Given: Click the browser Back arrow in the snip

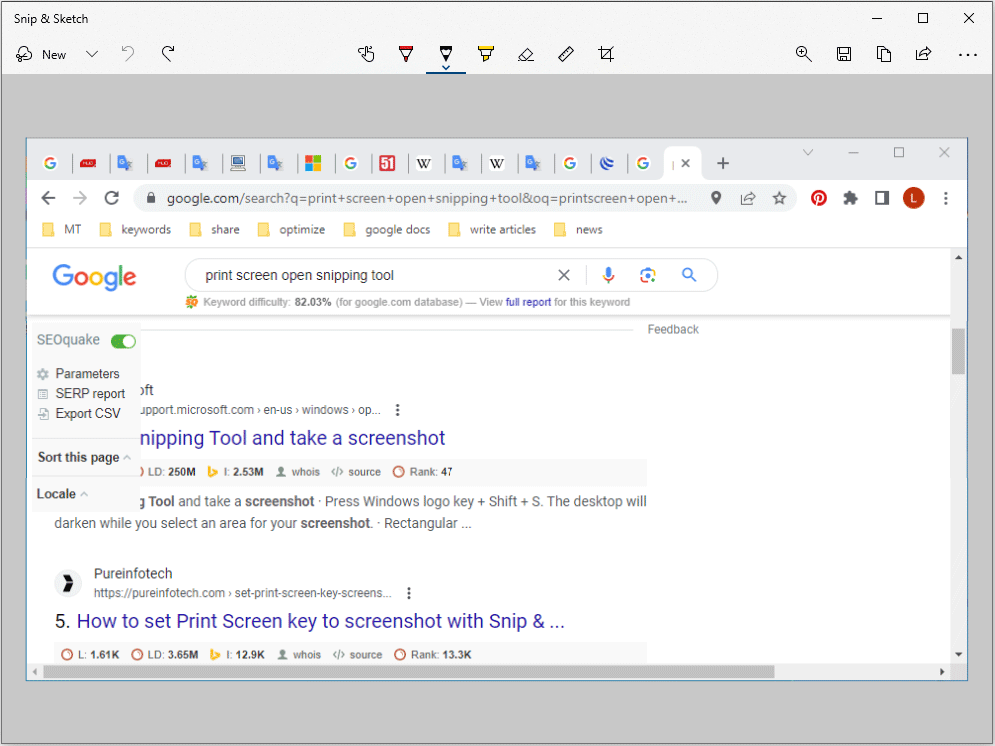Looking at the screenshot, I should coord(48,199).
